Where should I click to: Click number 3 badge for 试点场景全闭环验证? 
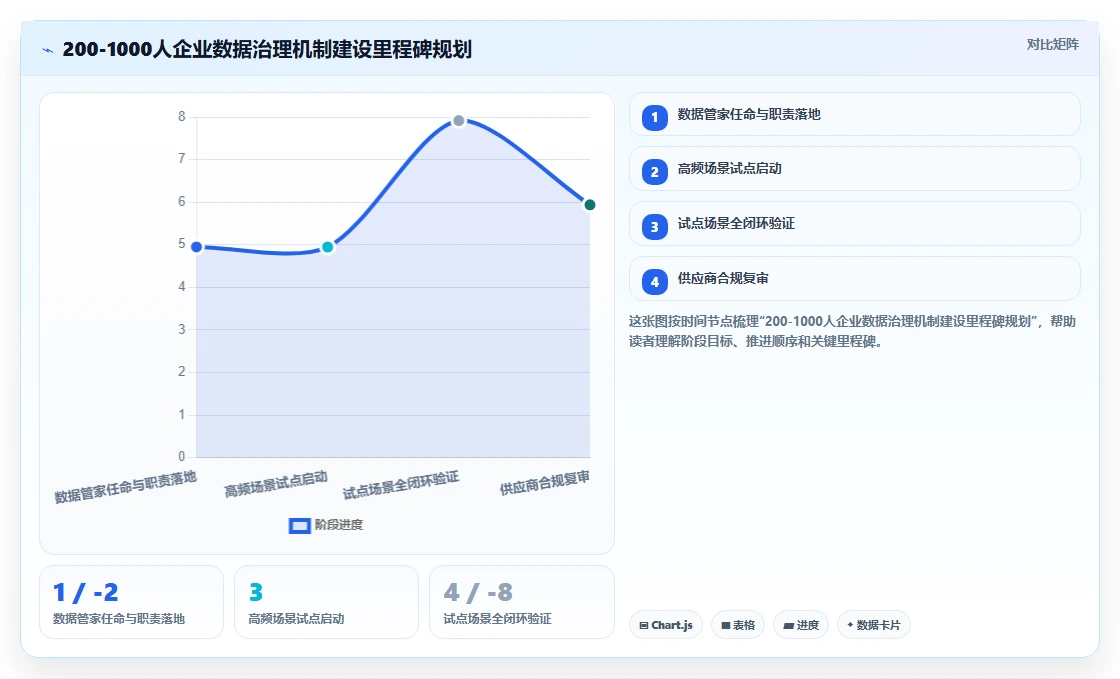[x=654, y=227]
